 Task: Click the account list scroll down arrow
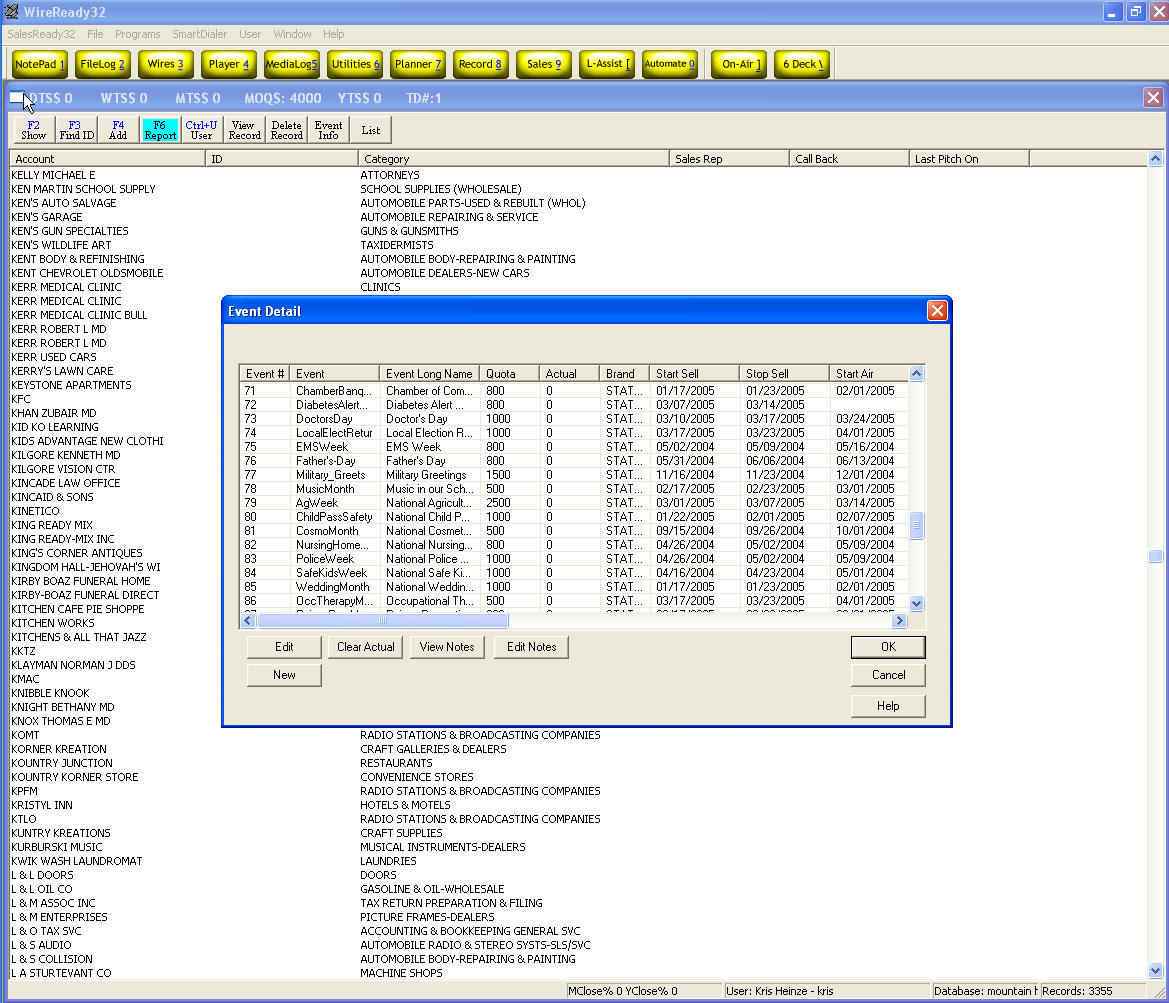coord(1155,971)
